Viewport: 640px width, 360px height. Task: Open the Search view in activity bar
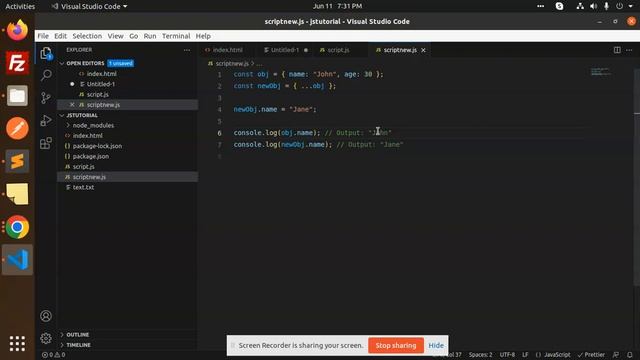click(46, 75)
